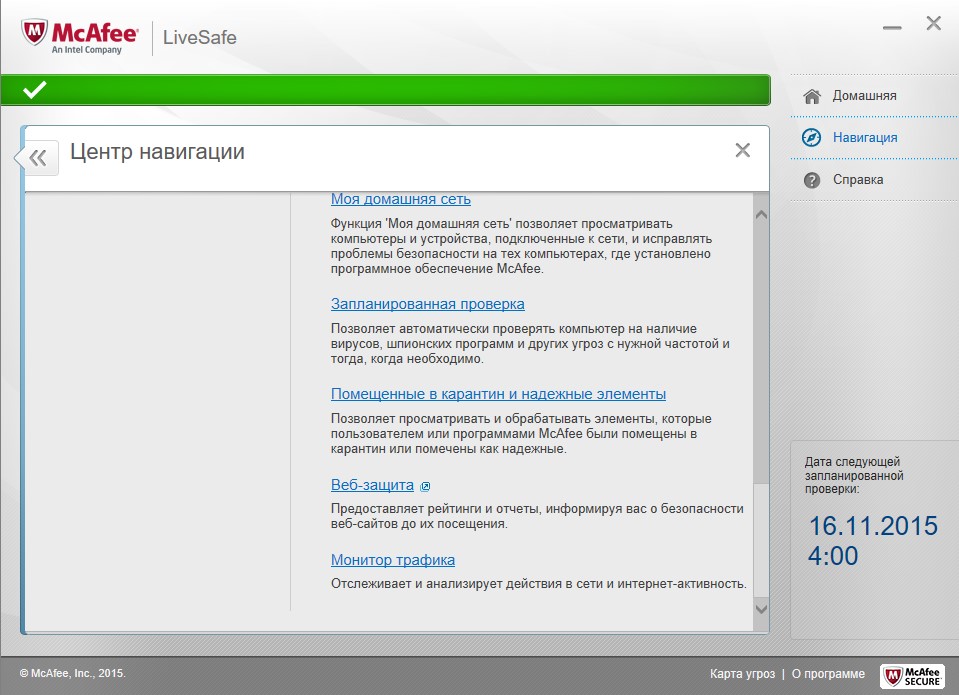Open the О программе link
The height and width of the screenshot is (695, 959).
click(x=828, y=674)
